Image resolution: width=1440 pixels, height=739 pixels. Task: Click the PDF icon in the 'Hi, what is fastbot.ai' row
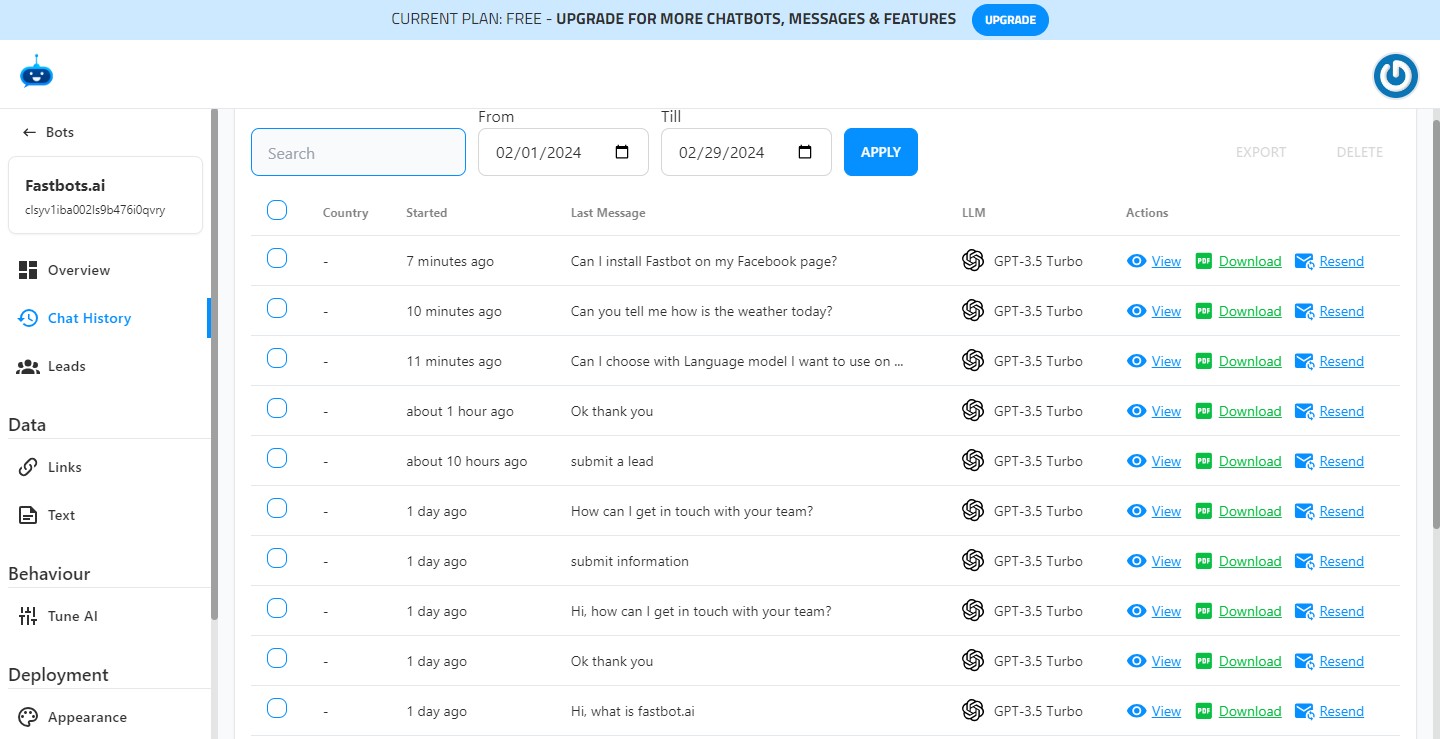point(1204,711)
